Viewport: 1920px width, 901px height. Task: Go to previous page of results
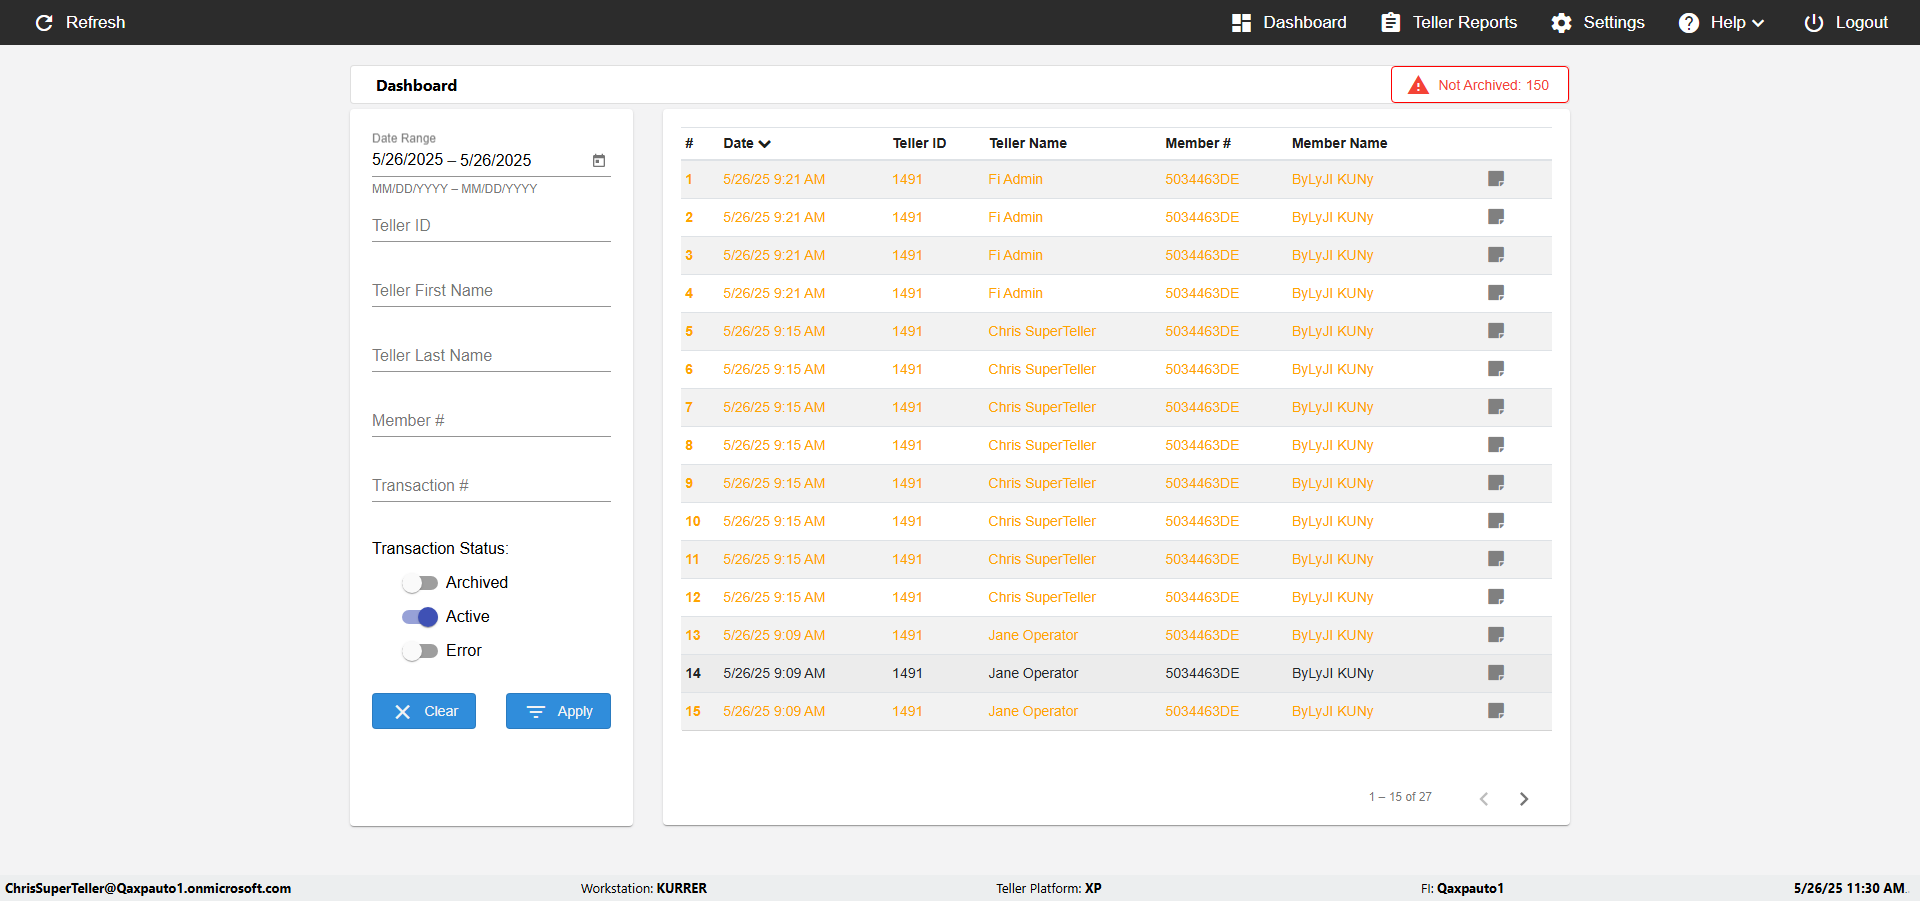(x=1484, y=798)
